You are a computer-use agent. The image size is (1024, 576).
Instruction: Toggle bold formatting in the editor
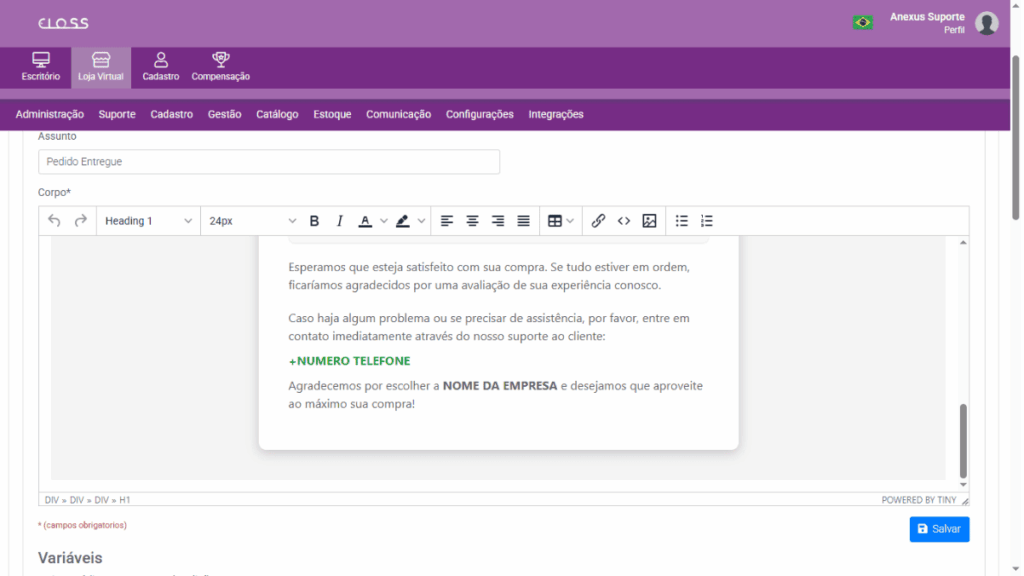(314, 221)
